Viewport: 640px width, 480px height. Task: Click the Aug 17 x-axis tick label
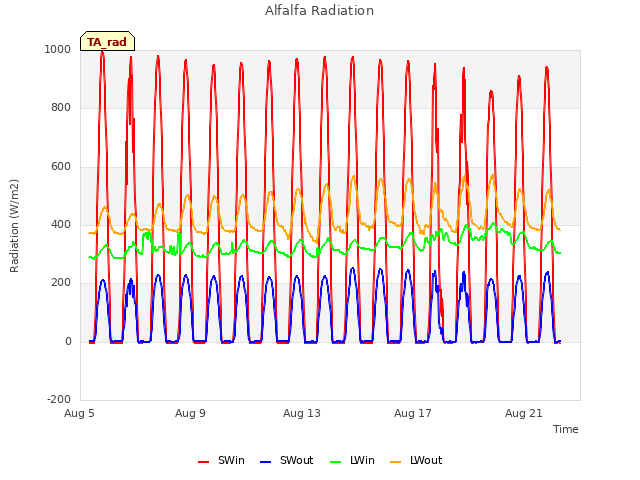[413, 413]
